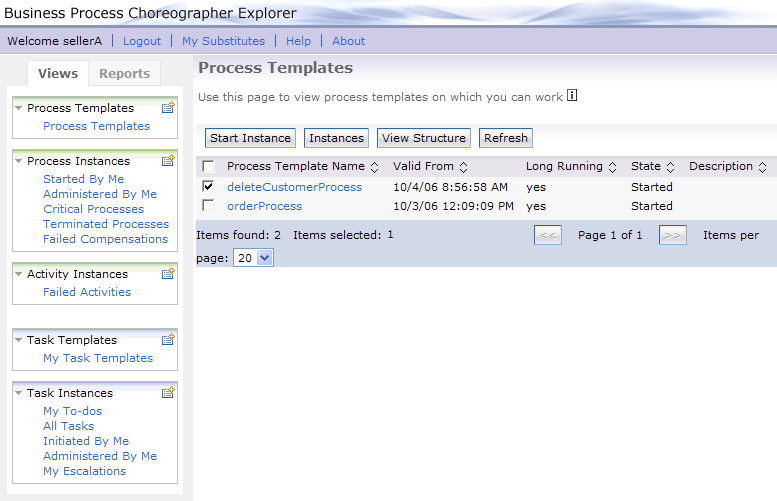The height and width of the screenshot is (501, 777).
Task: Go to previous page button
Action: [548, 235]
